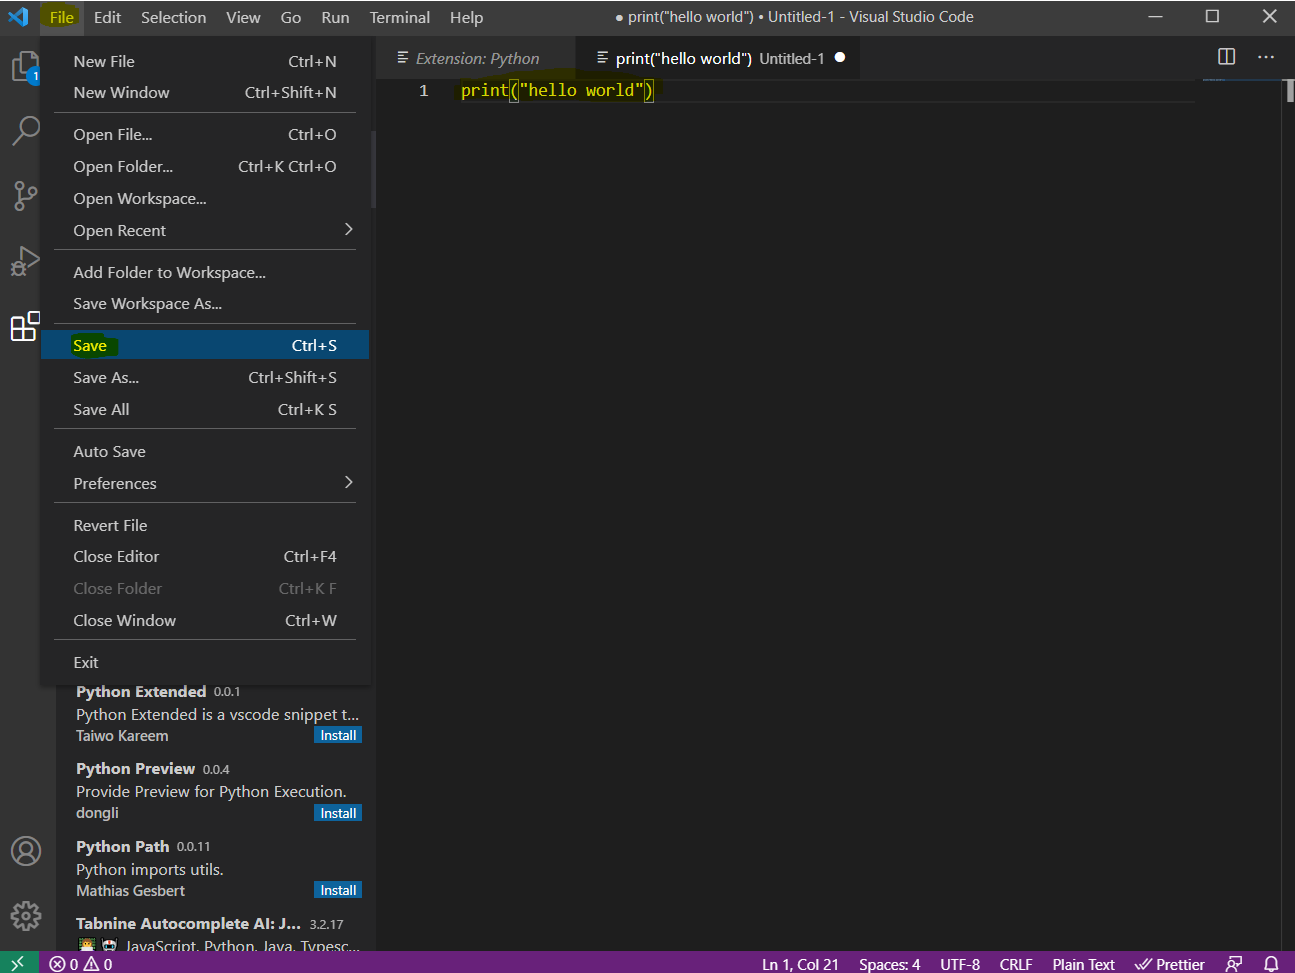Change indentation Spaces: 4 setting
The image size is (1295, 973).
point(889,964)
